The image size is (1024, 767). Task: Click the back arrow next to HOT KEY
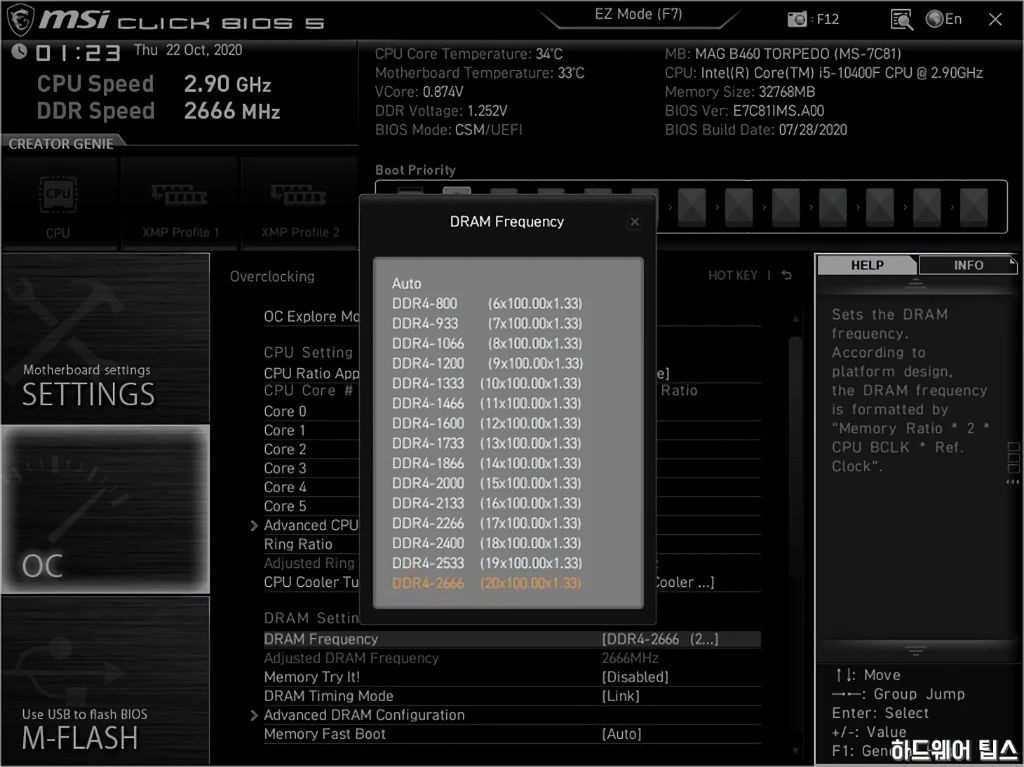(787, 276)
